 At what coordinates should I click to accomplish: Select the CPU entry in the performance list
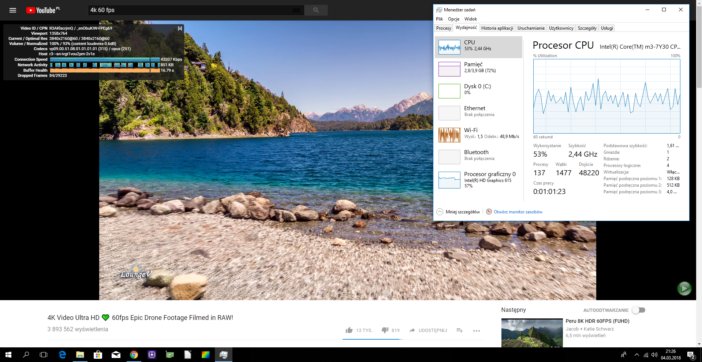click(x=478, y=47)
